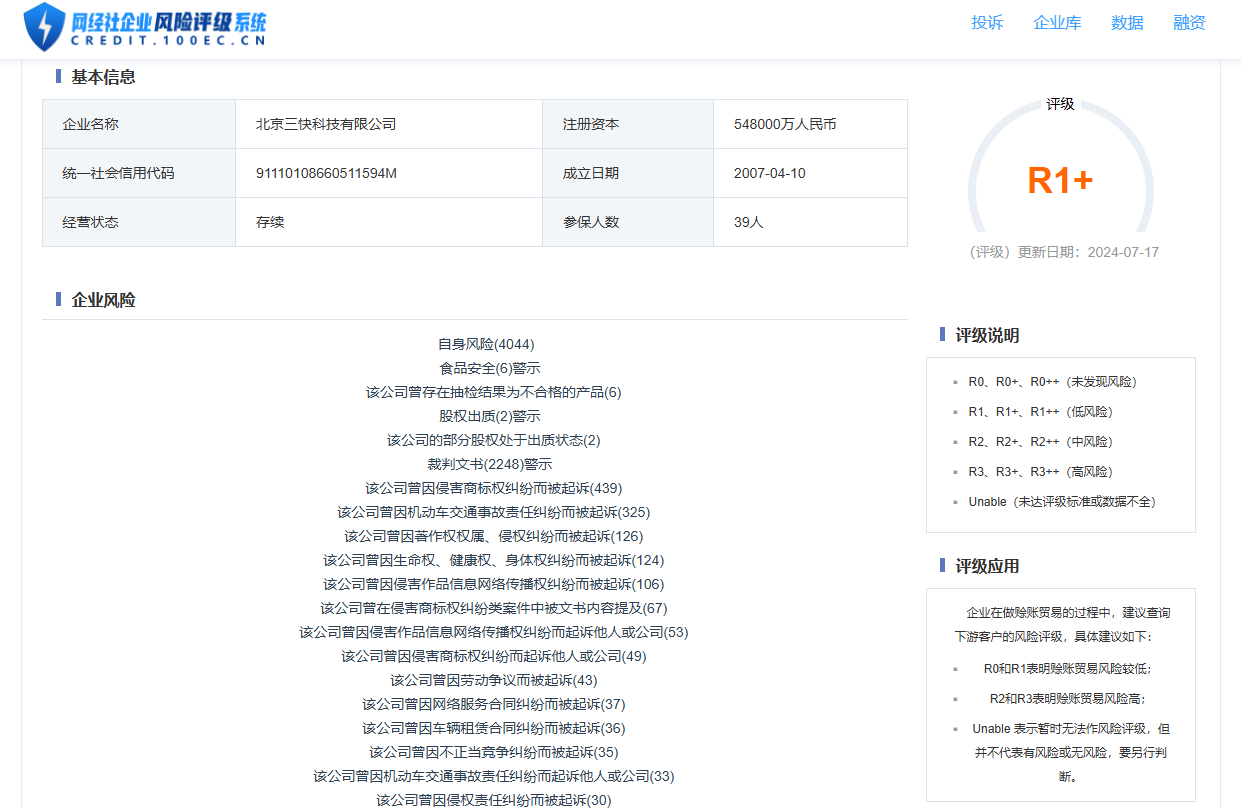Click the shield logo icon

[44, 27]
